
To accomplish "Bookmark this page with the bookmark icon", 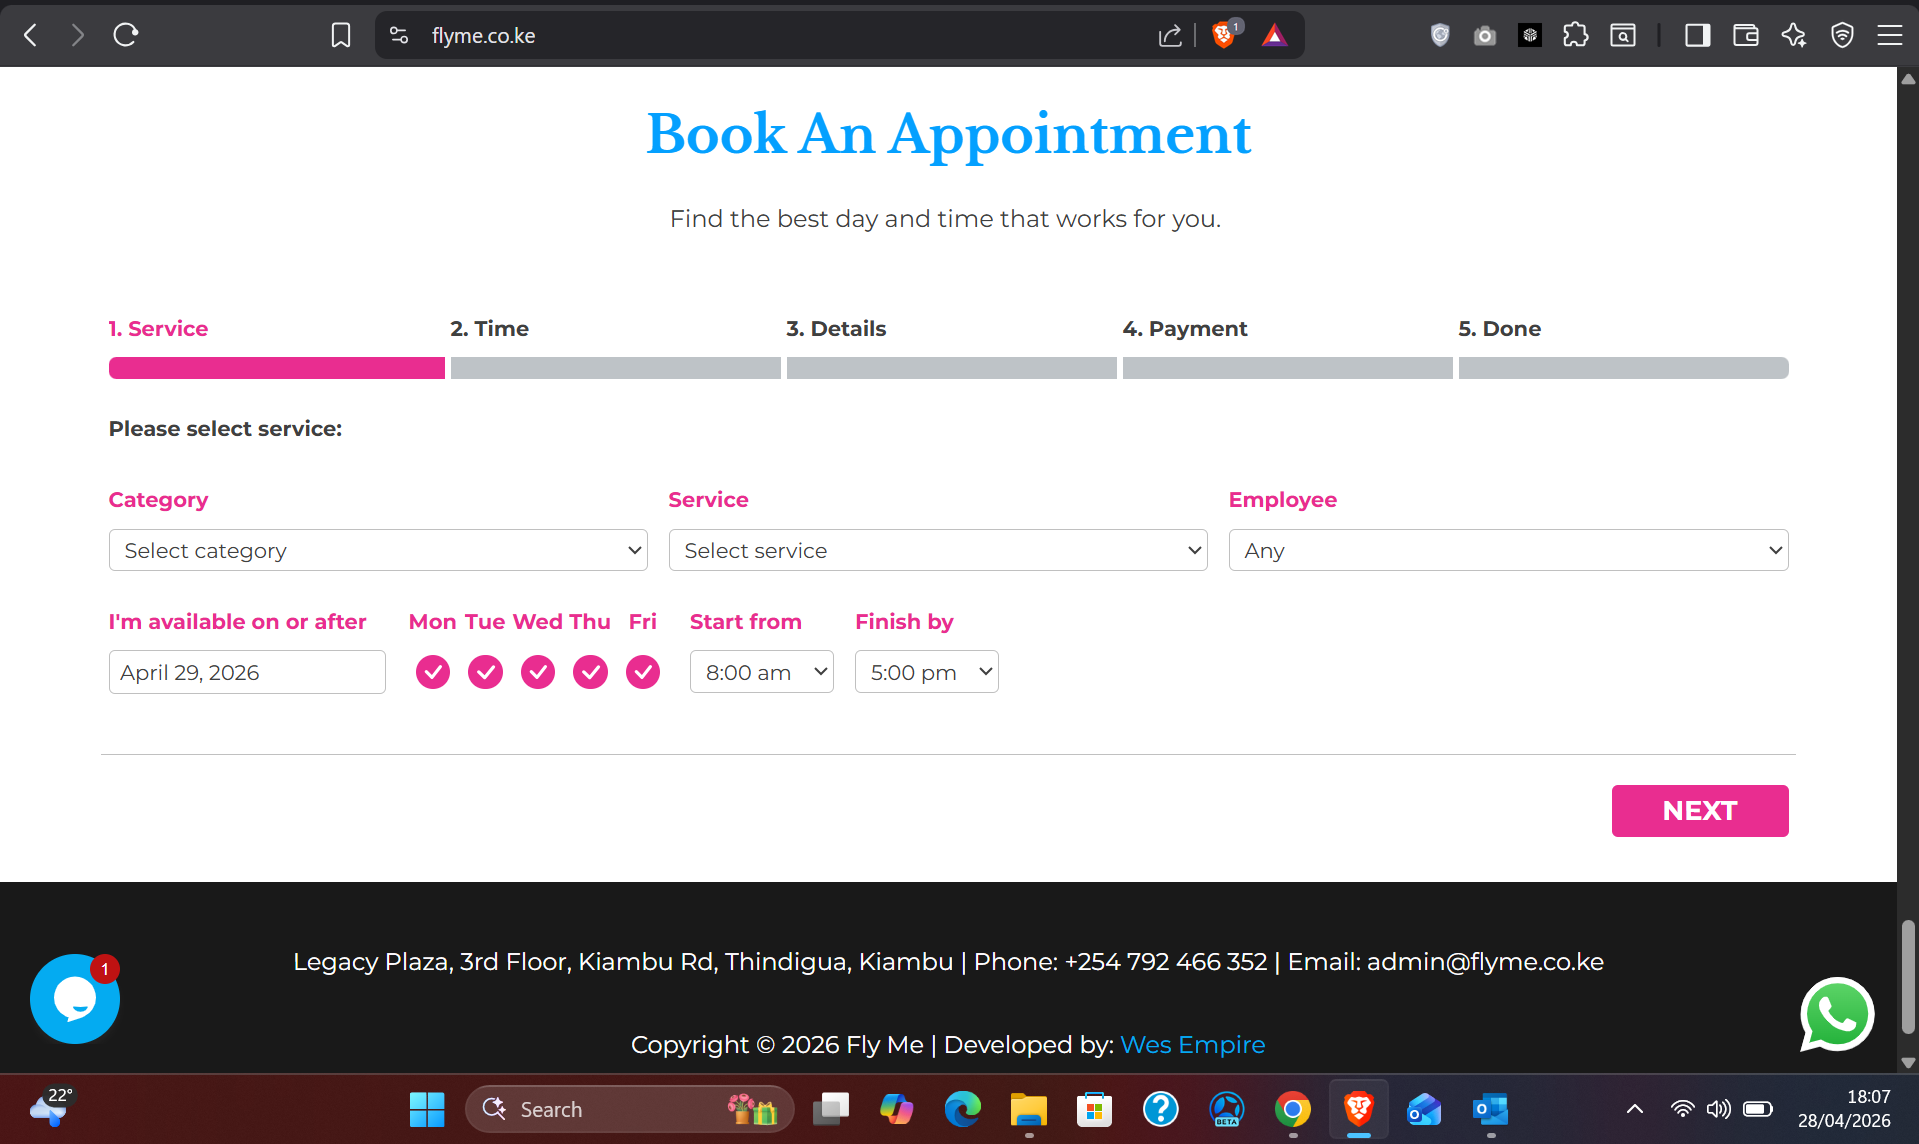I will coord(341,36).
